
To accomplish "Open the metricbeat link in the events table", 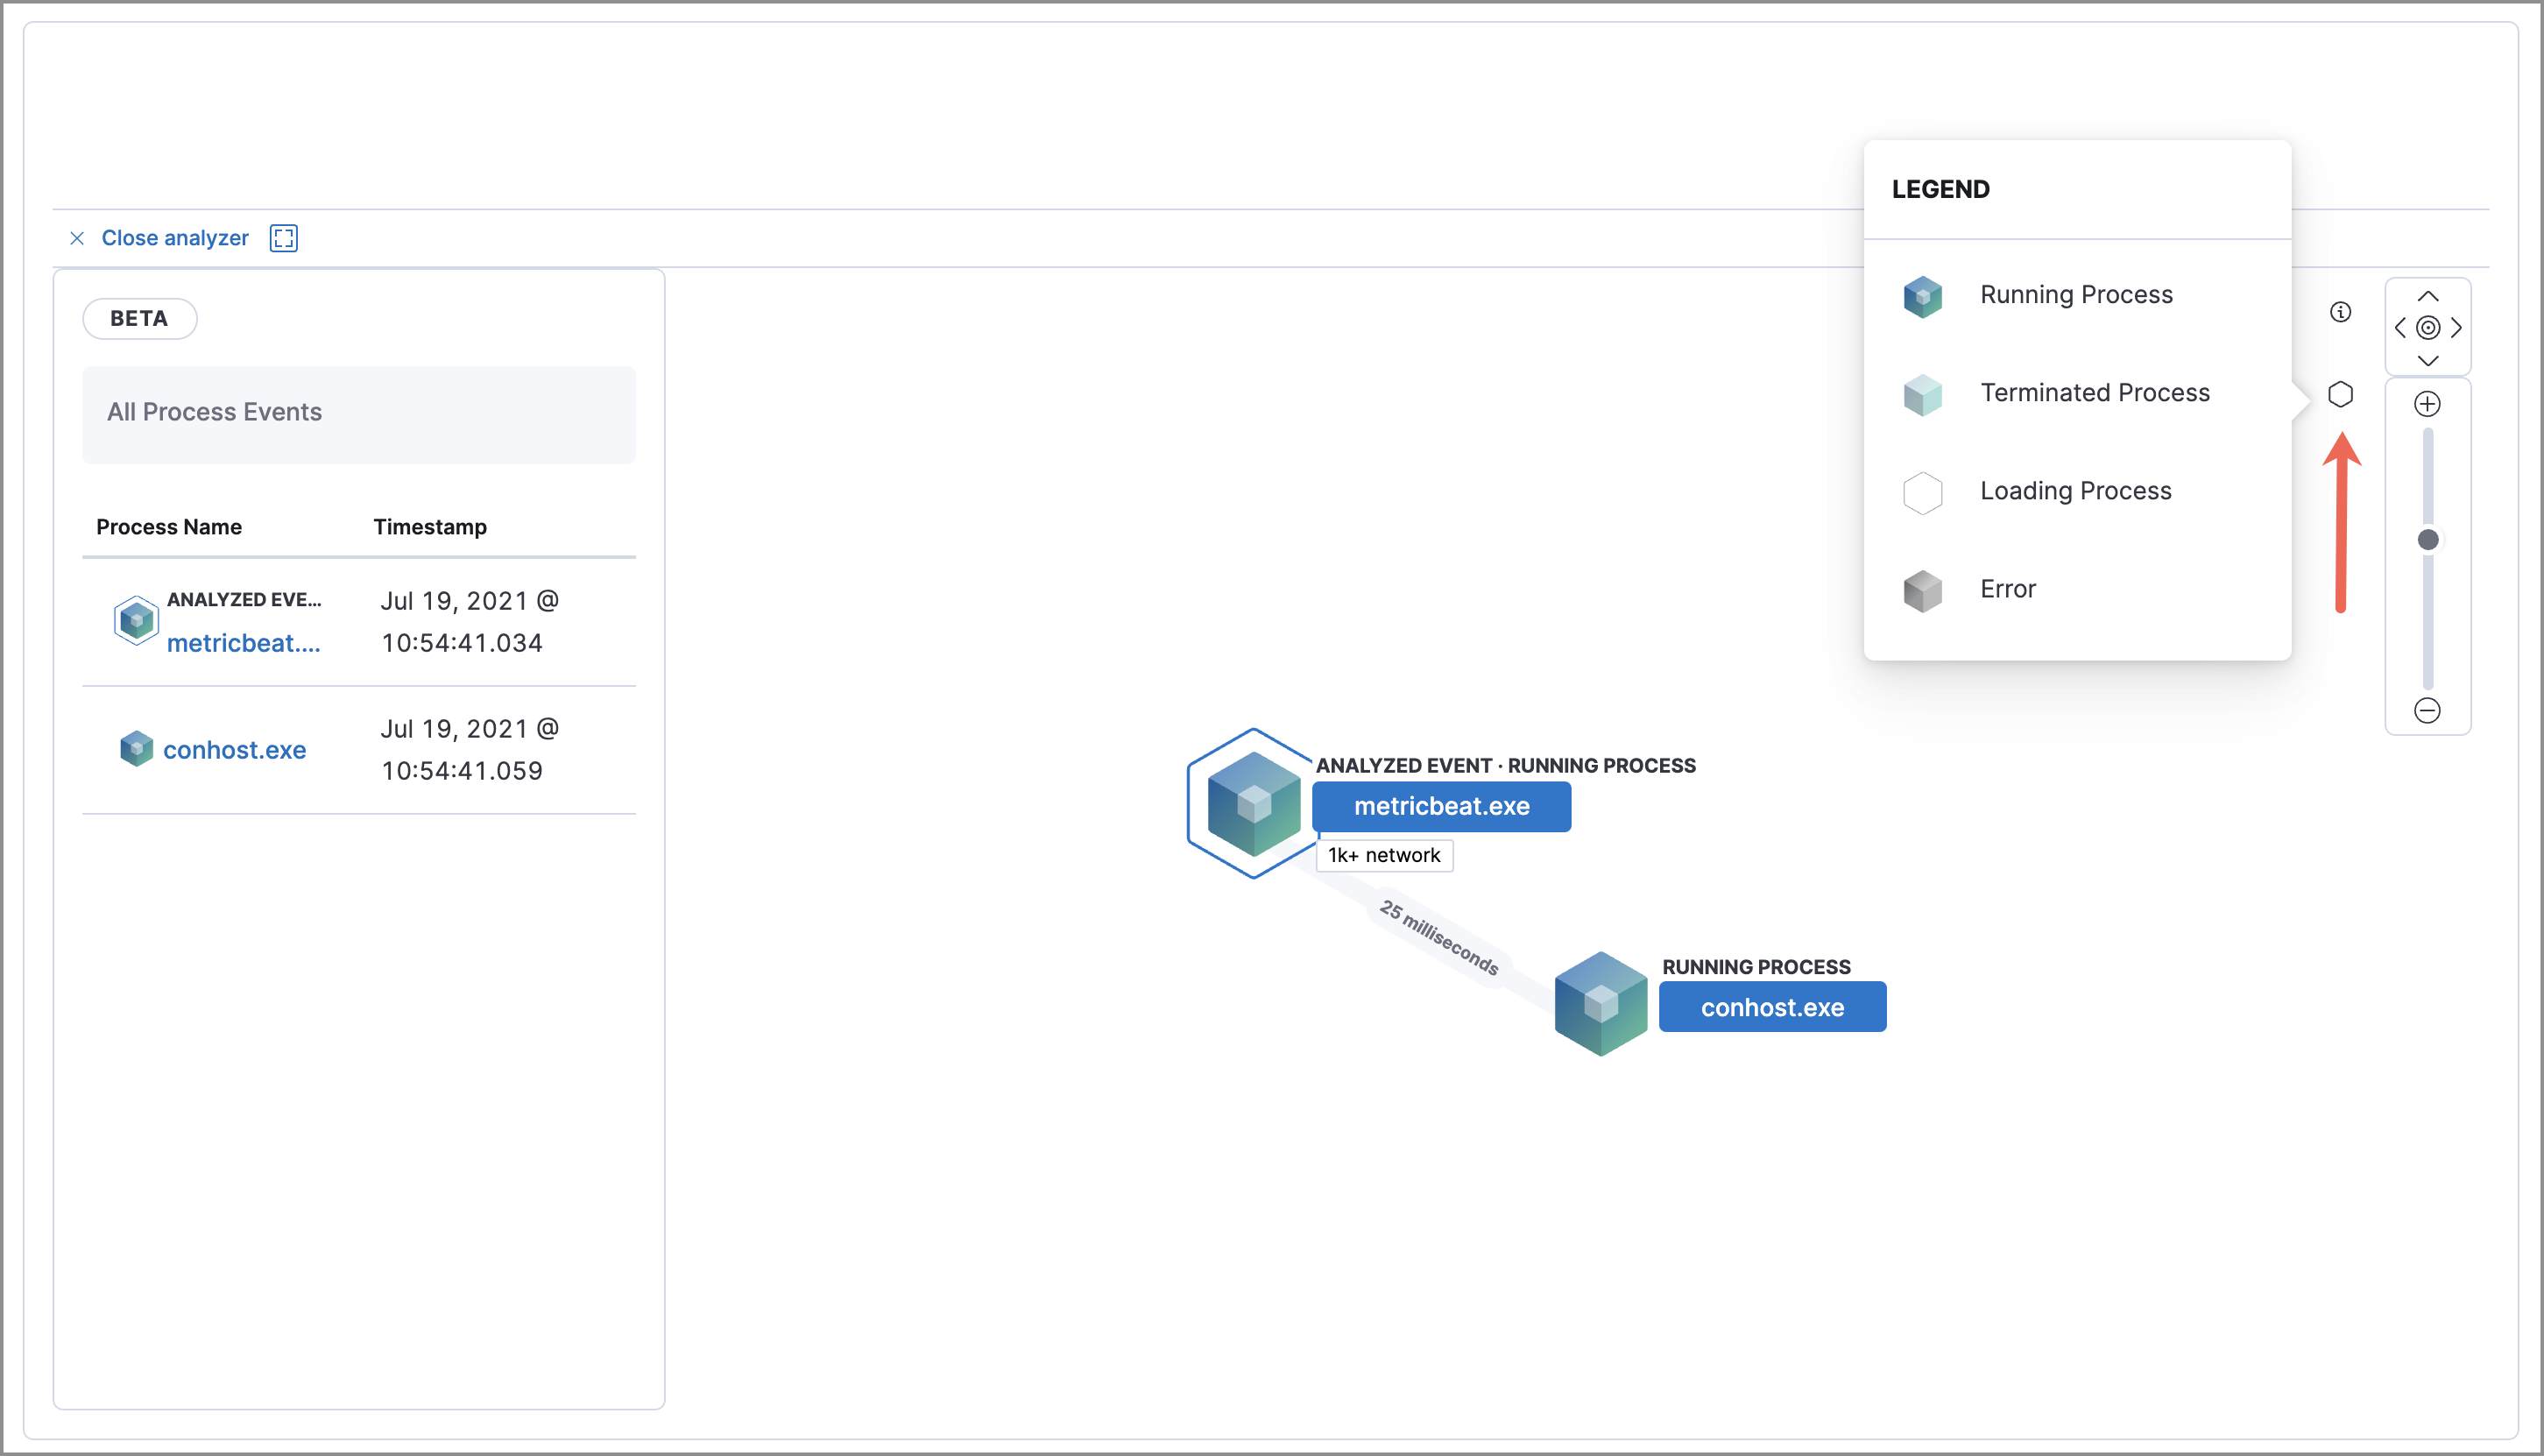I will pyautogui.click(x=244, y=643).
